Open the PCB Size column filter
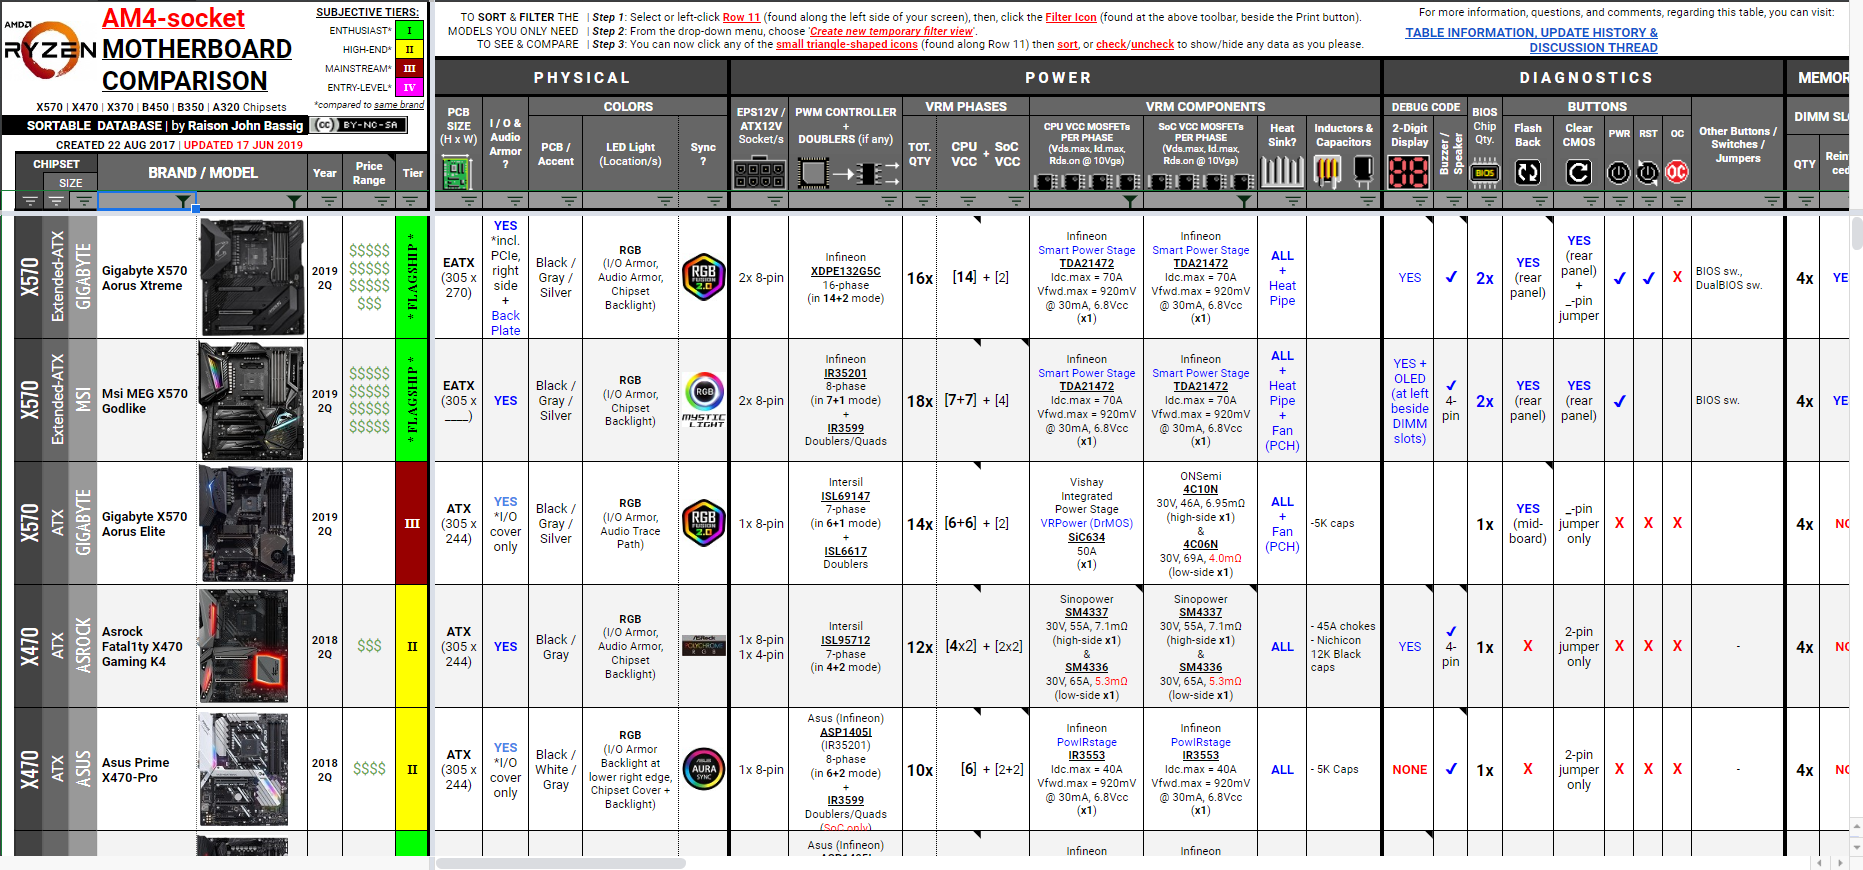The height and width of the screenshot is (870, 1863). [x=468, y=202]
